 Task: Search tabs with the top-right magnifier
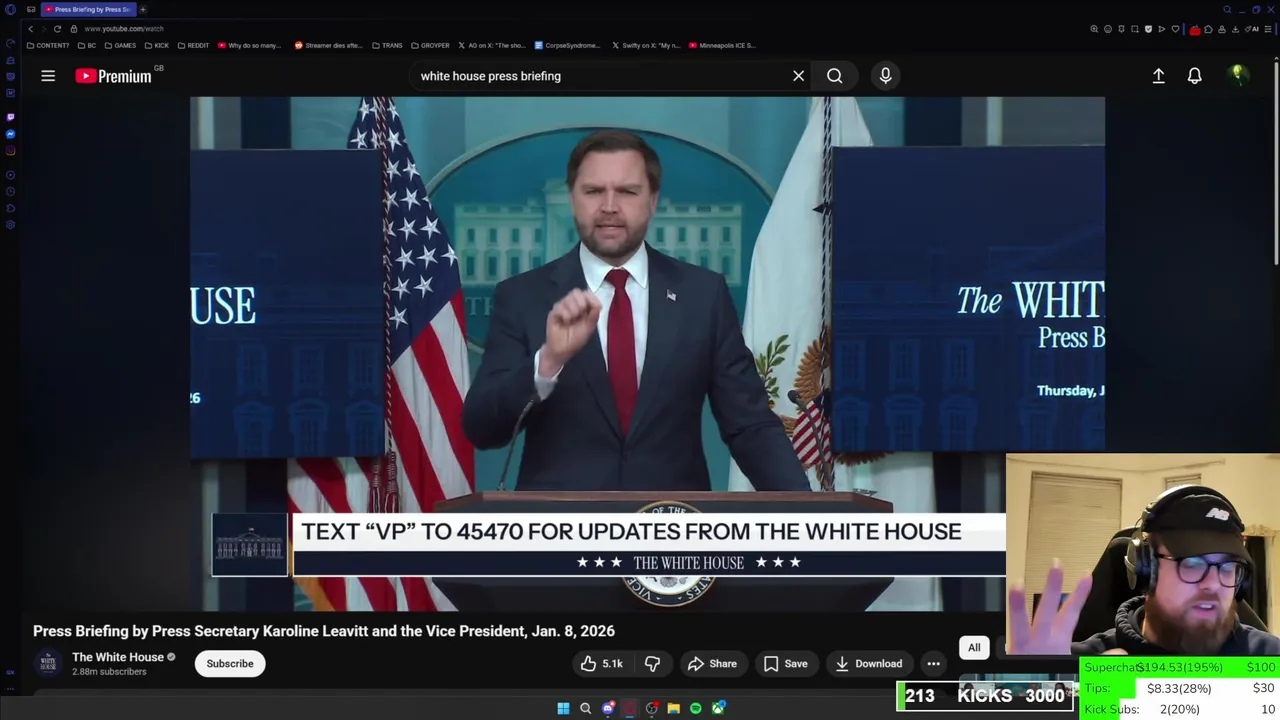point(1227,10)
